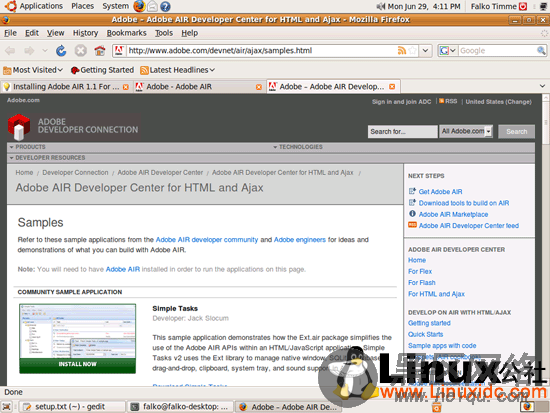Click the Quick Starts link
The height and width of the screenshot is (413, 550).
coord(425,334)
